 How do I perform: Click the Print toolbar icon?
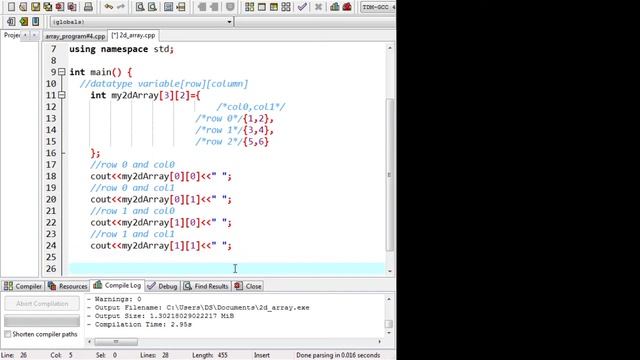[88, 7]
